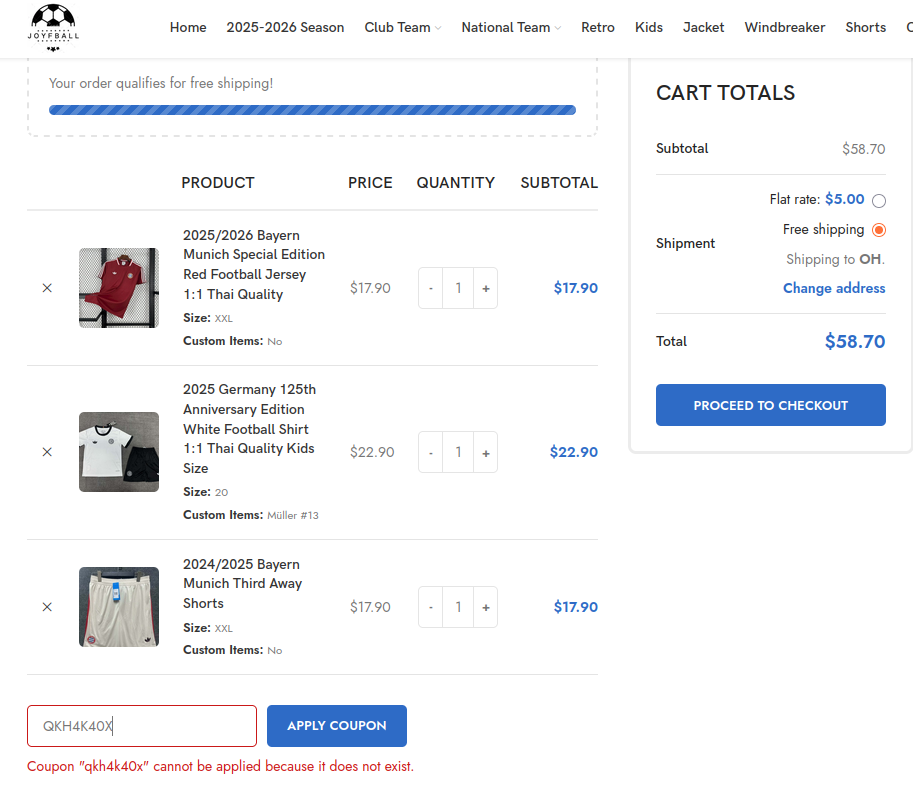Click the quantity field of Red Jersey

(x=458, y=288)
